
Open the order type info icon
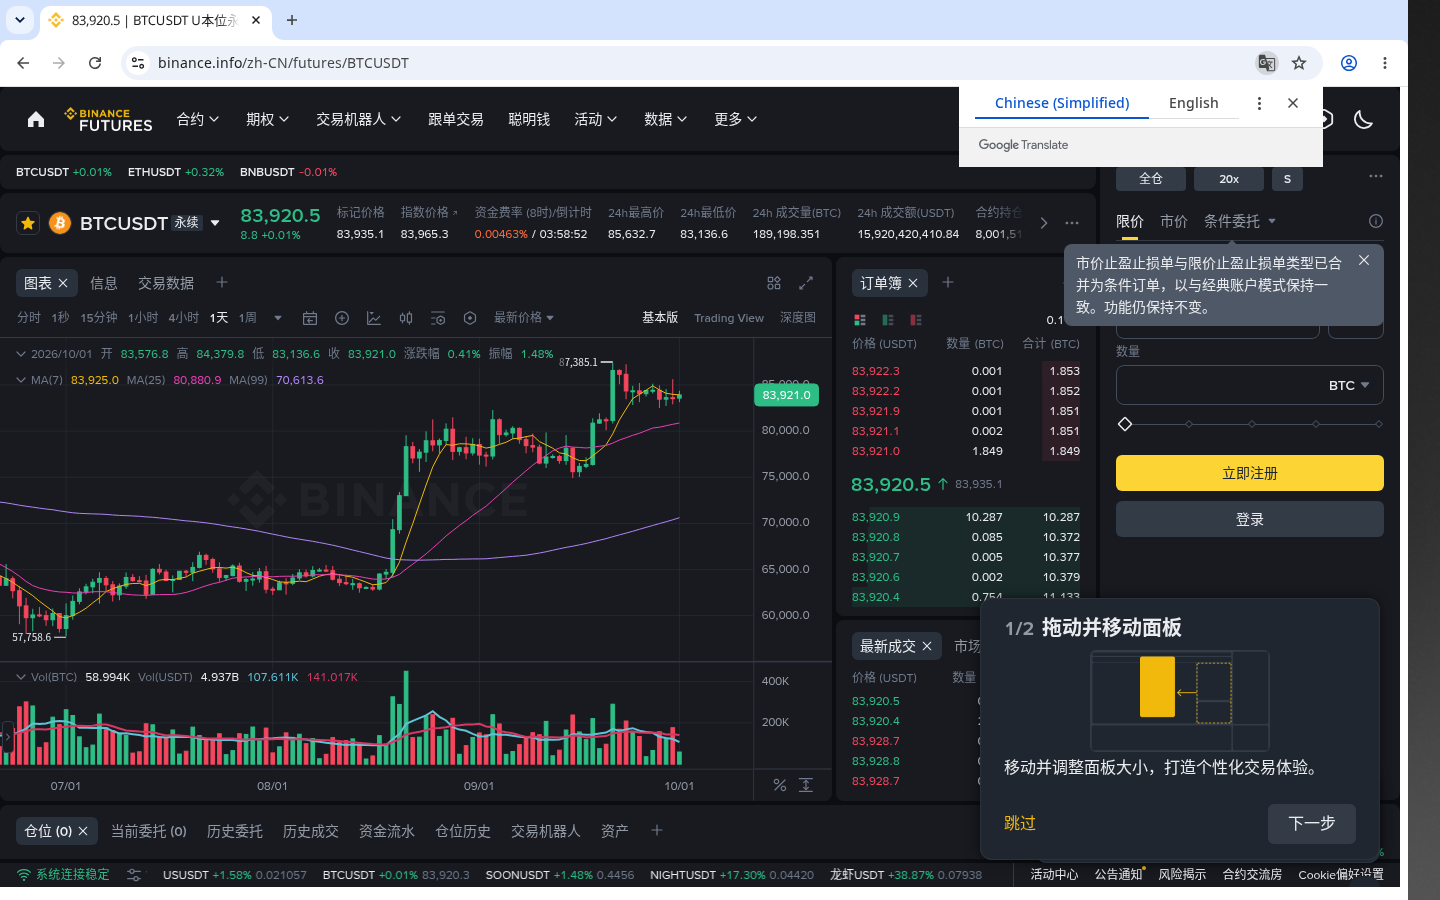(x=1376, y=221)
